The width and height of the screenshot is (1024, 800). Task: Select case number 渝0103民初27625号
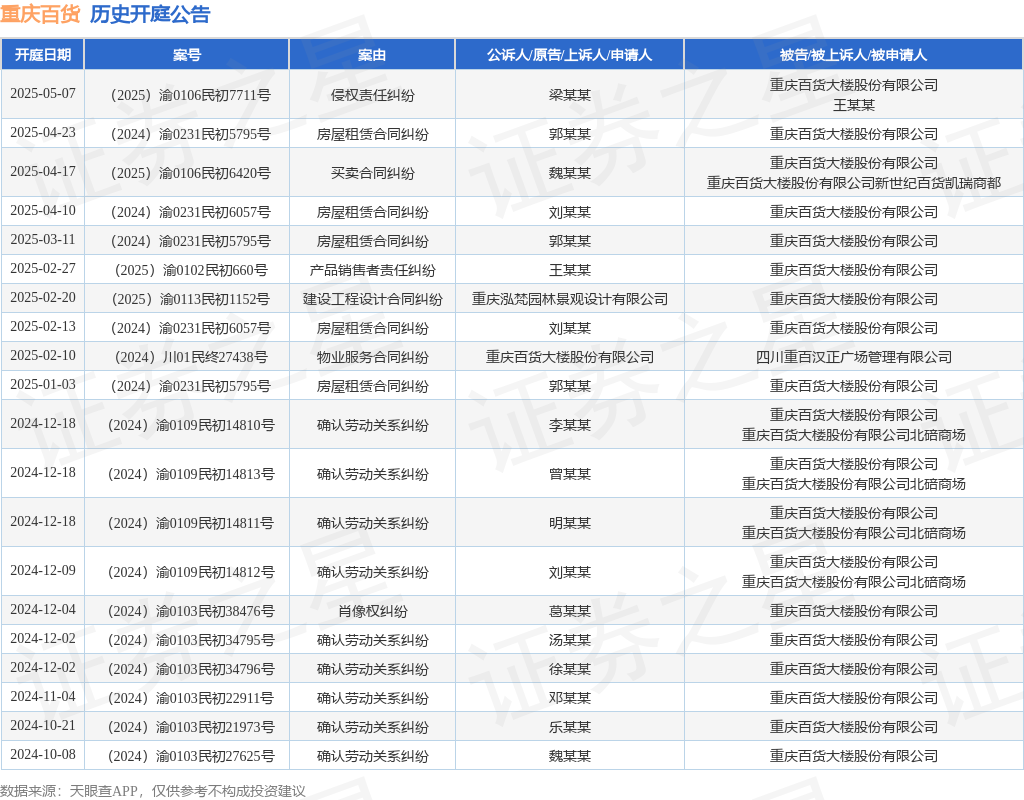(x=190, y=756)
